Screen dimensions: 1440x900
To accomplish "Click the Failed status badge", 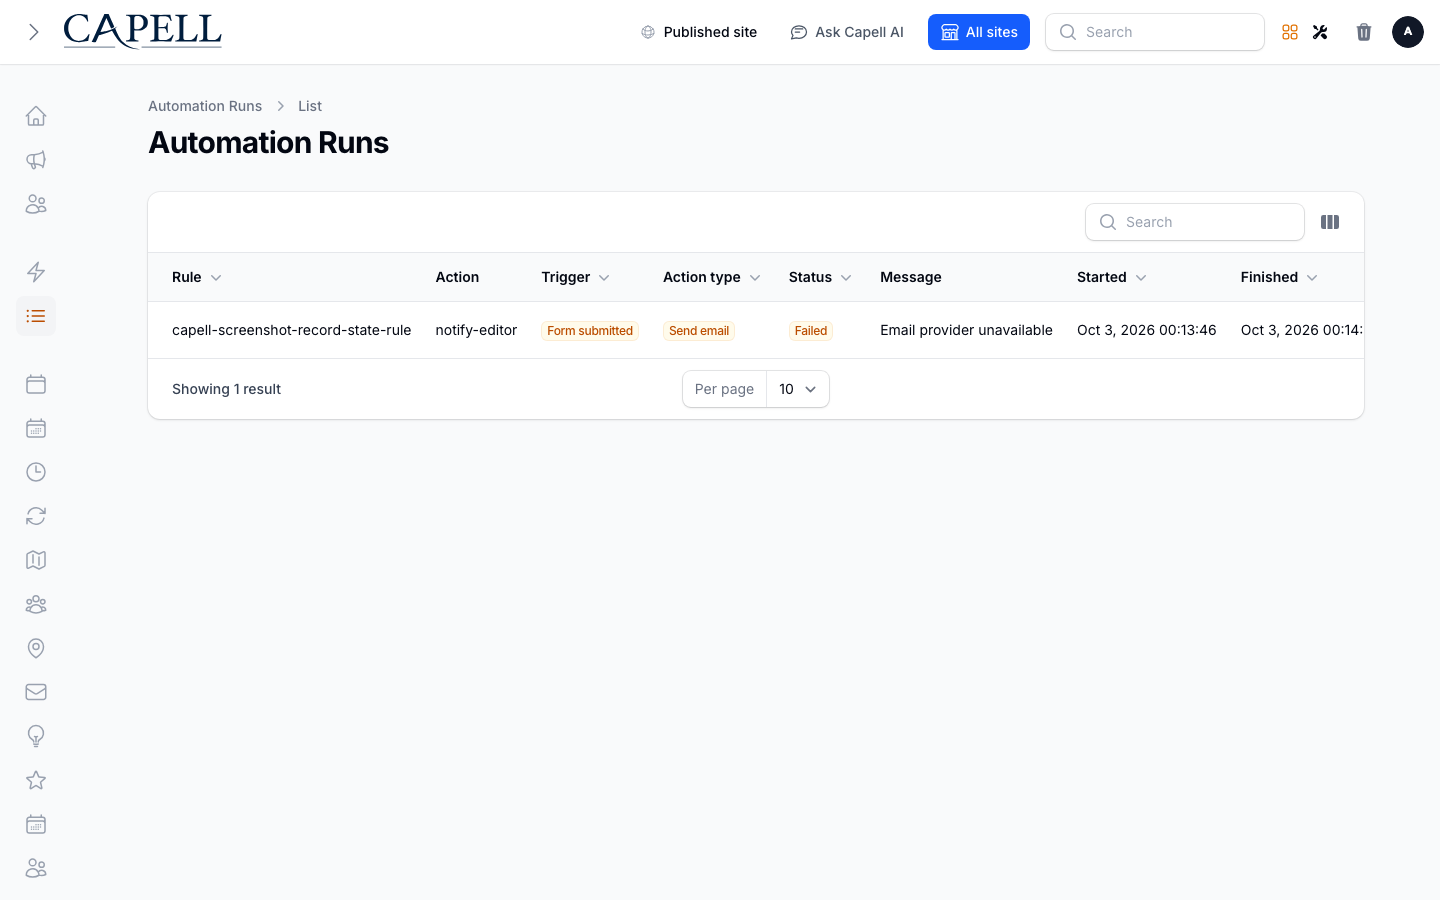I will (811, 331).
